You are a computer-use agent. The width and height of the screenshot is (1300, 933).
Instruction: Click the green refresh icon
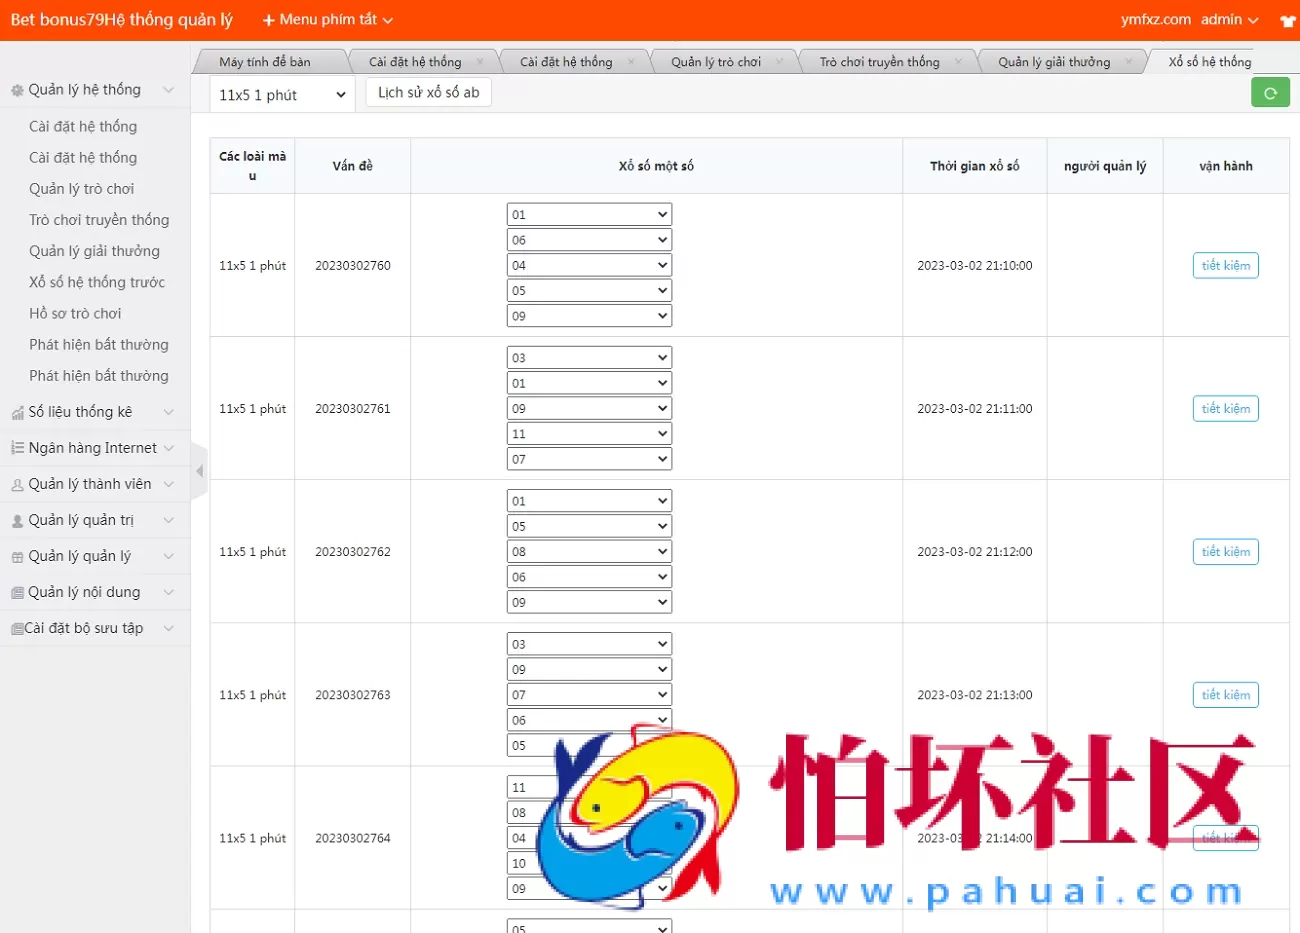click(1270, 91)
